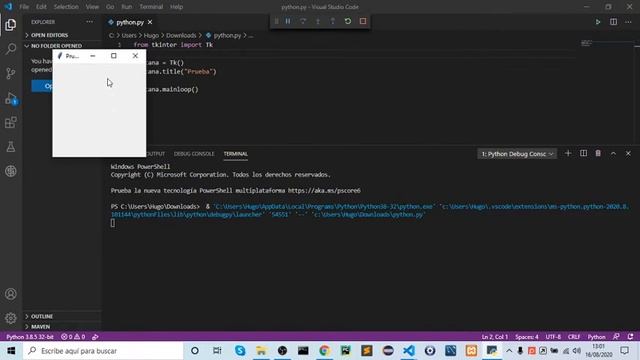Select the python.py editor tab
The image size is (640, 360).
(x=131, y=22)
